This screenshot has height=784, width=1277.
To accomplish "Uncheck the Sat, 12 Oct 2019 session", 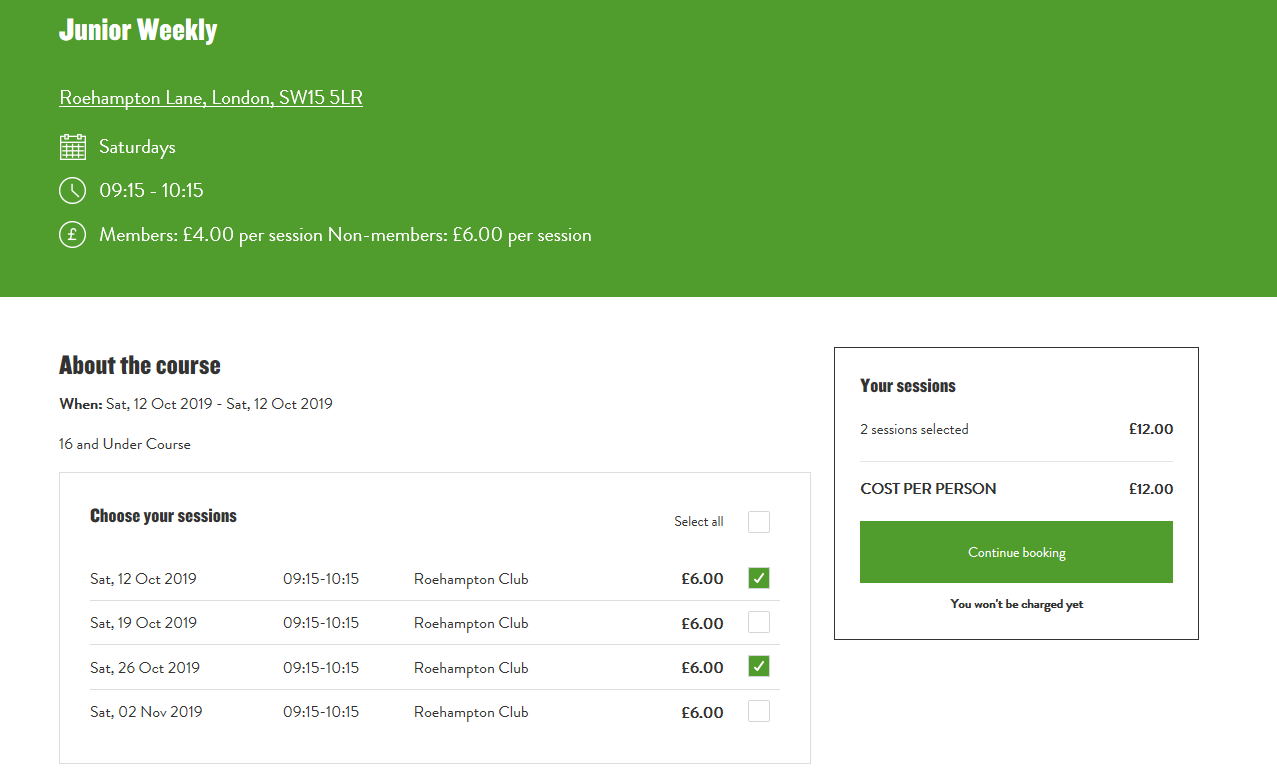I will (759, 578).
